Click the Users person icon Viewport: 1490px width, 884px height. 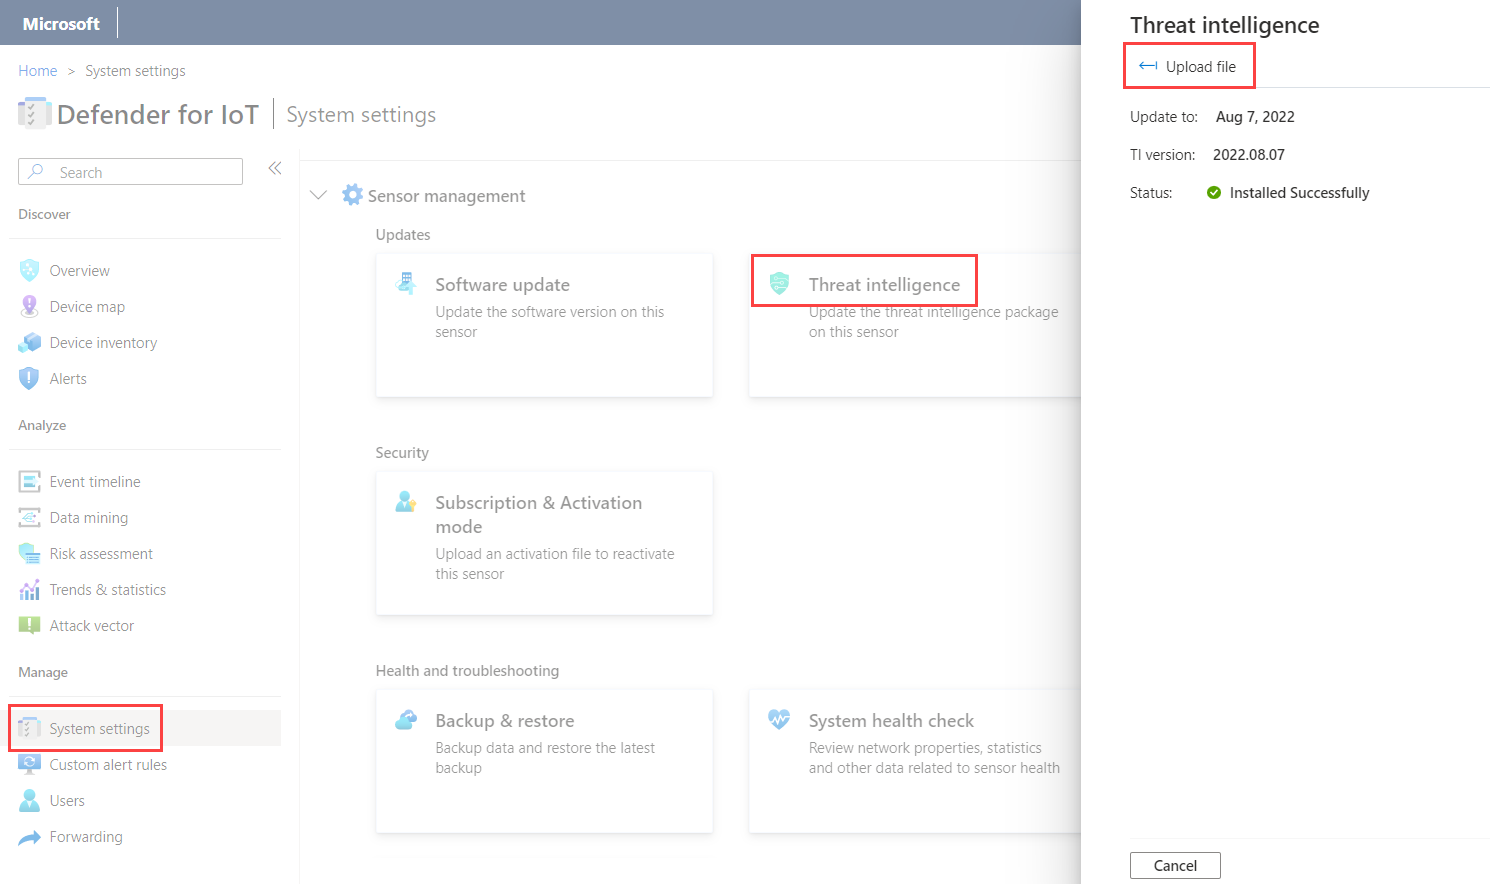(x=29, y=800)
